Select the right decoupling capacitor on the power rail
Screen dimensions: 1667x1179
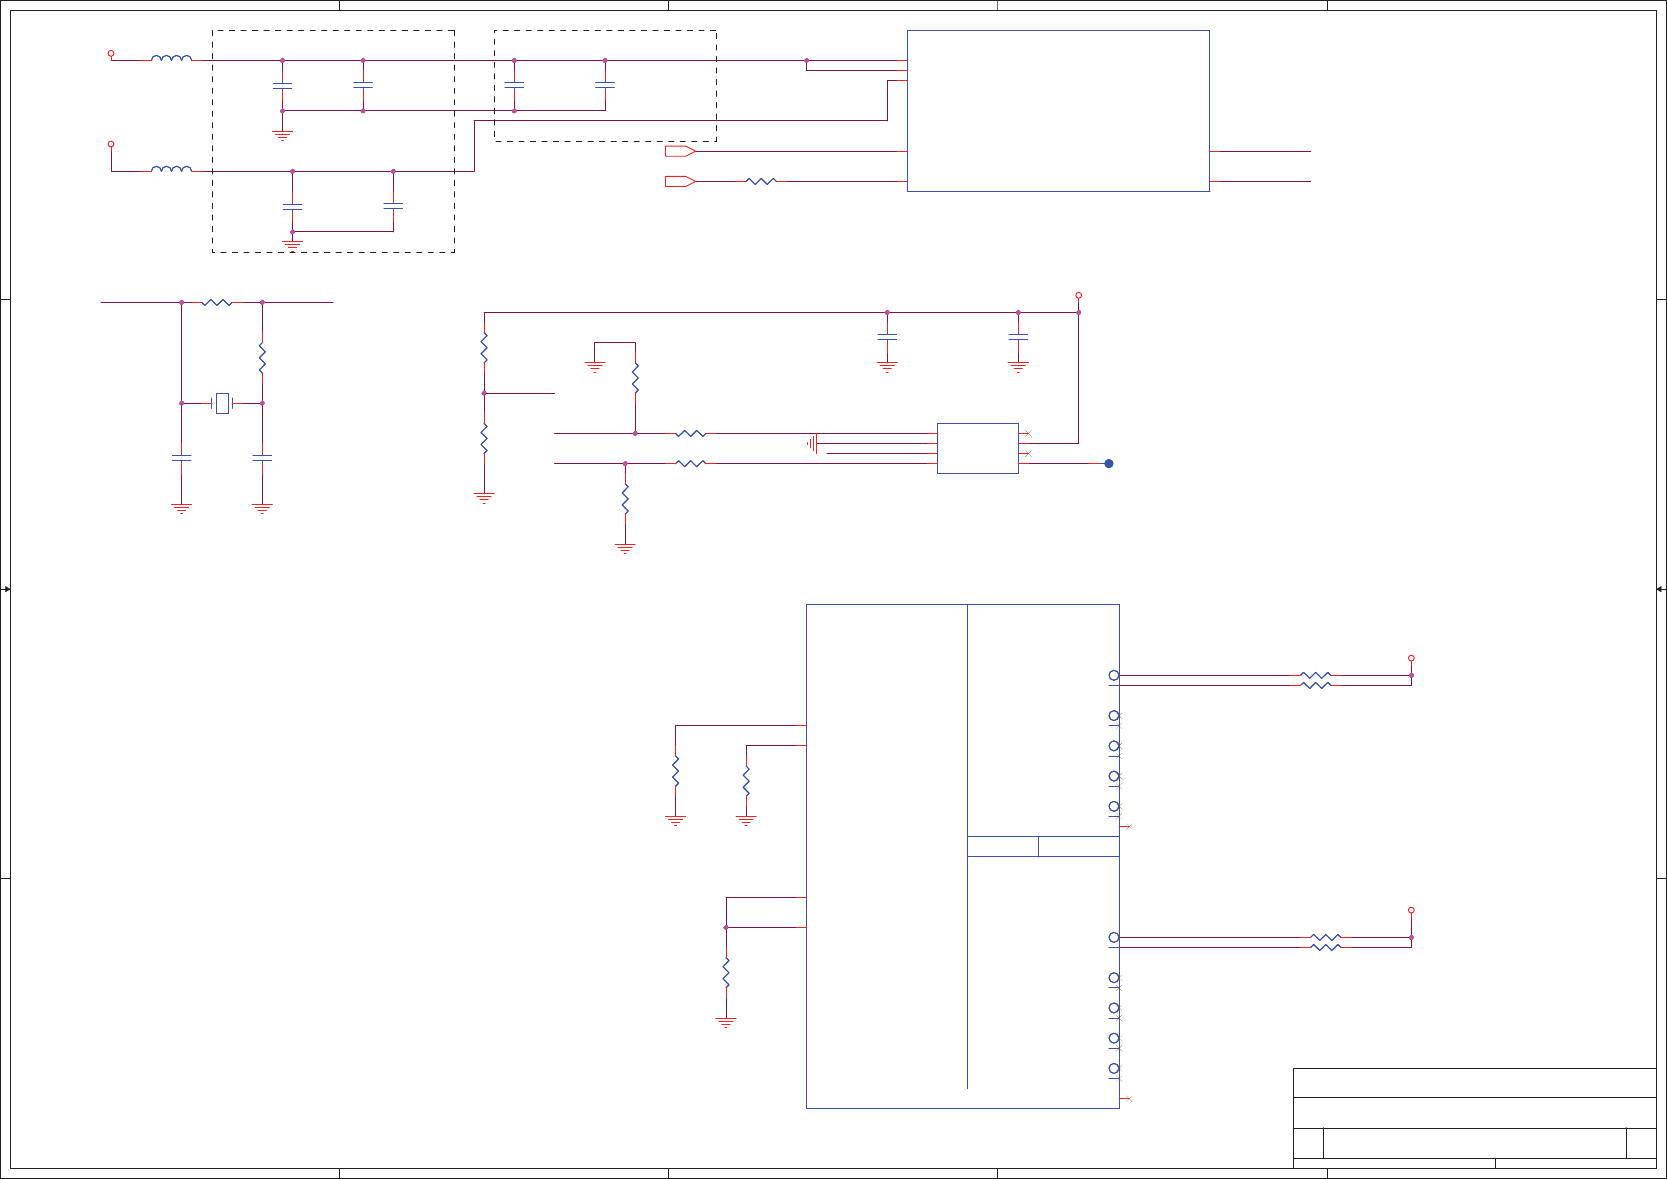tap(1018, 337)
